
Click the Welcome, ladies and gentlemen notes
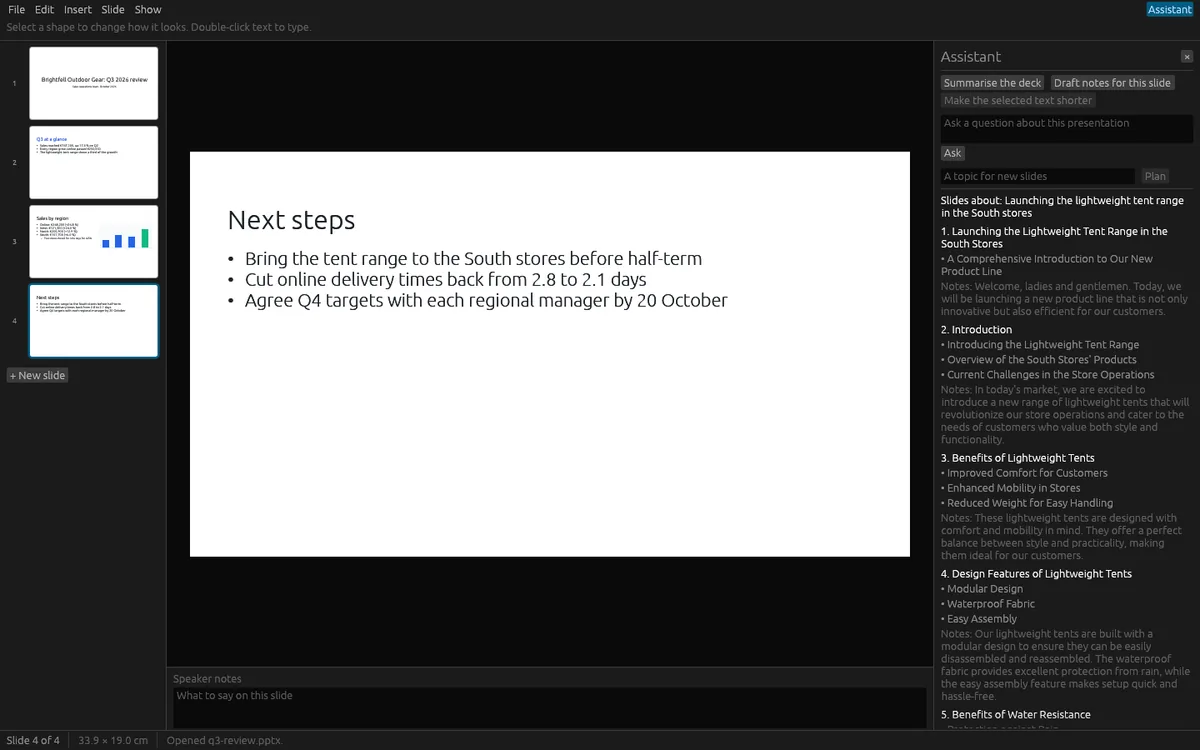(1065, 299)
